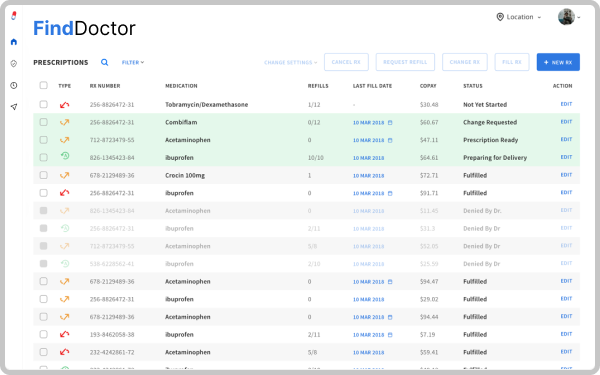
Task: Open the Location dropdown
Action: [519, 17]
